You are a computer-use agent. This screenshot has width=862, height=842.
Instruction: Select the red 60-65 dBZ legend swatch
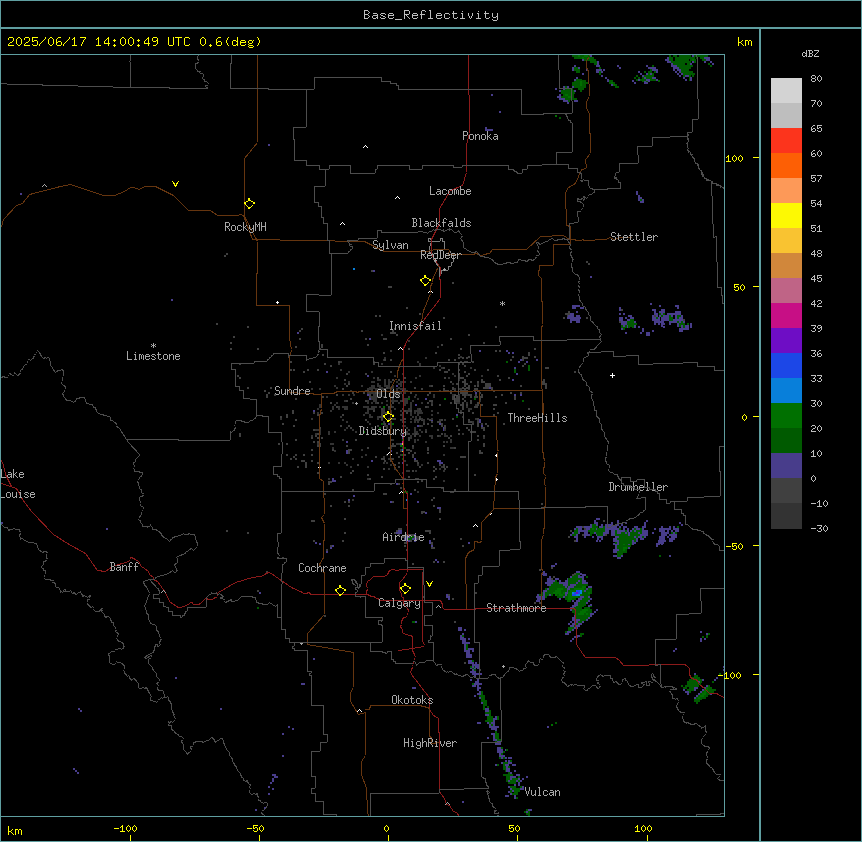(786, 140)
